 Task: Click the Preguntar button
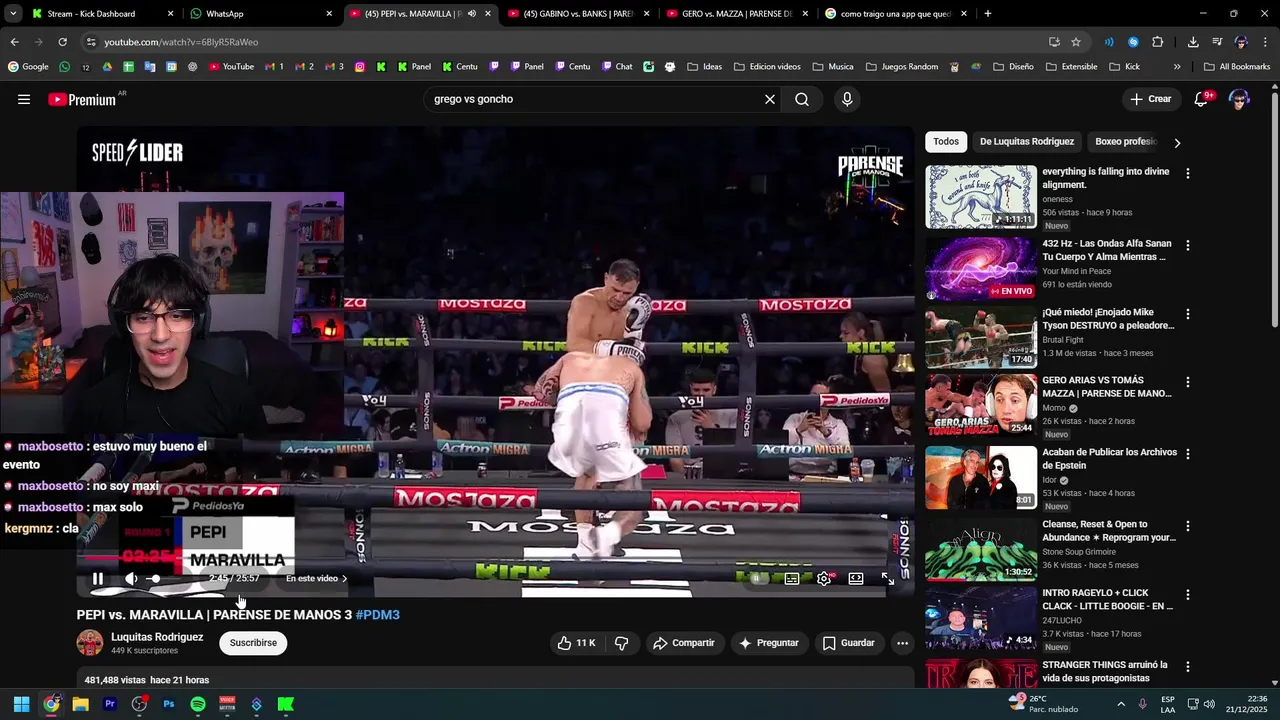tap(768, 643)
